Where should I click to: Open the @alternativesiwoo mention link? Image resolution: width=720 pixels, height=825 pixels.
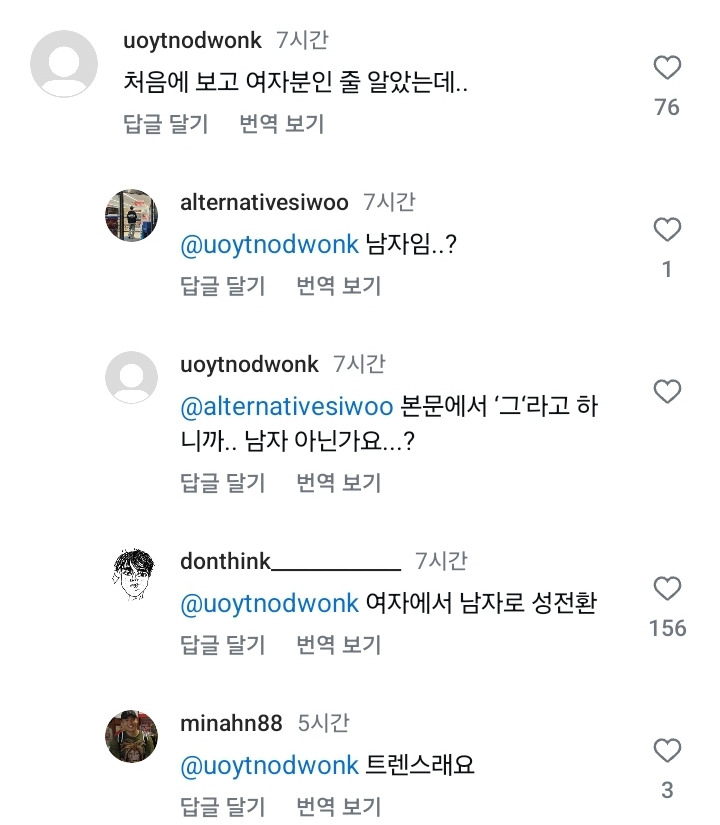pyautogui.click(x=285, y=407)
